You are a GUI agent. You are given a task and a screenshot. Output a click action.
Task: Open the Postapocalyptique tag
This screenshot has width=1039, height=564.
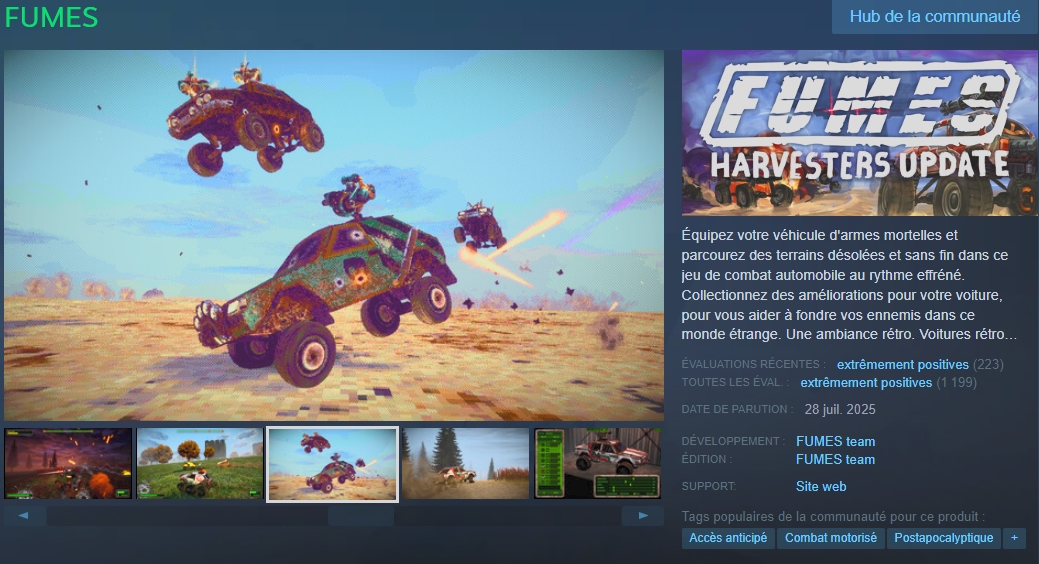[x=944, y=537]
